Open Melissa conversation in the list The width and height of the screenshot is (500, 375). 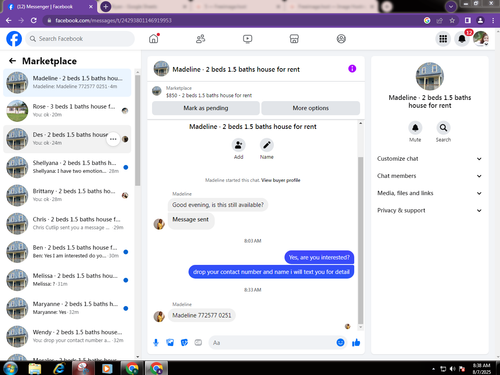pyautogui.click(x=67, y=280)
